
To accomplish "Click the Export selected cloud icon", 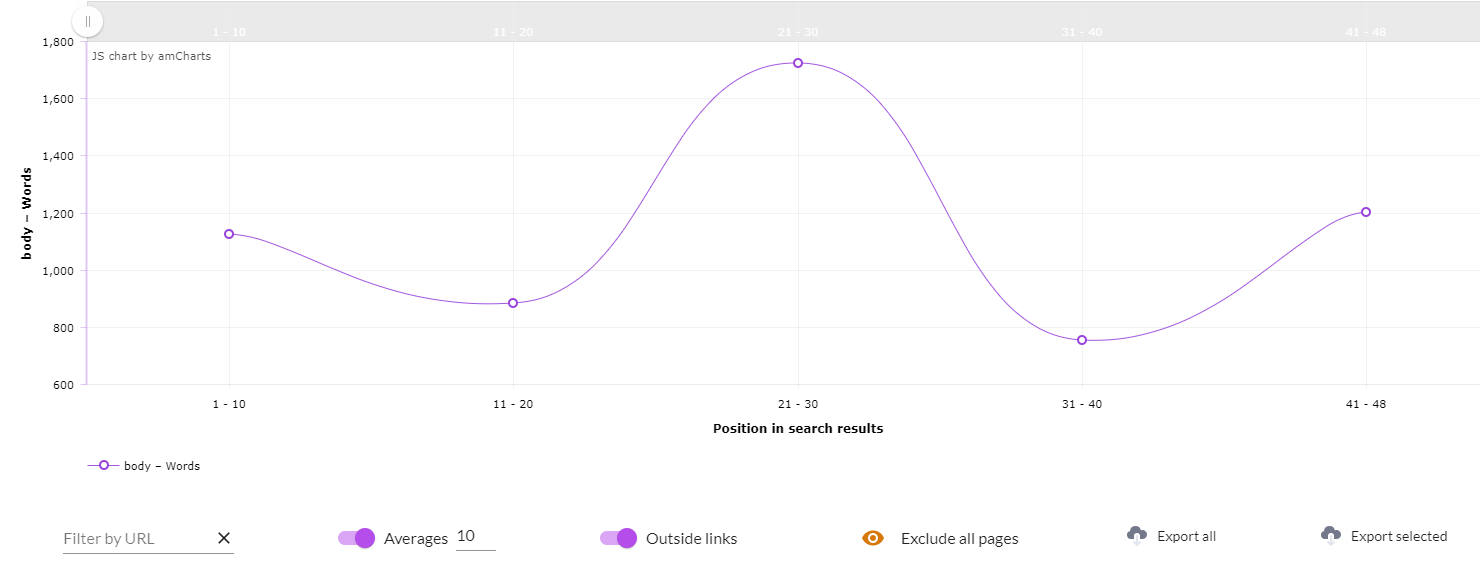I will [1331, 535].
